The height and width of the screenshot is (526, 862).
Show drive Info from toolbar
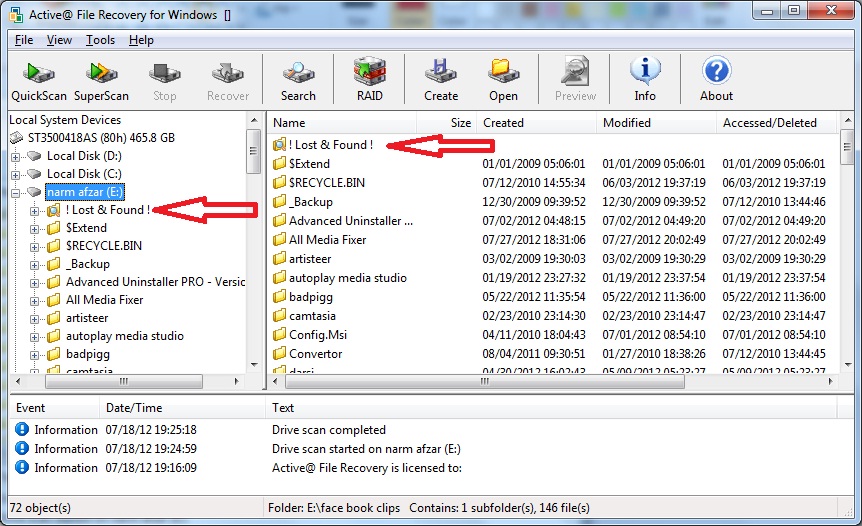[x=645, y=80]
